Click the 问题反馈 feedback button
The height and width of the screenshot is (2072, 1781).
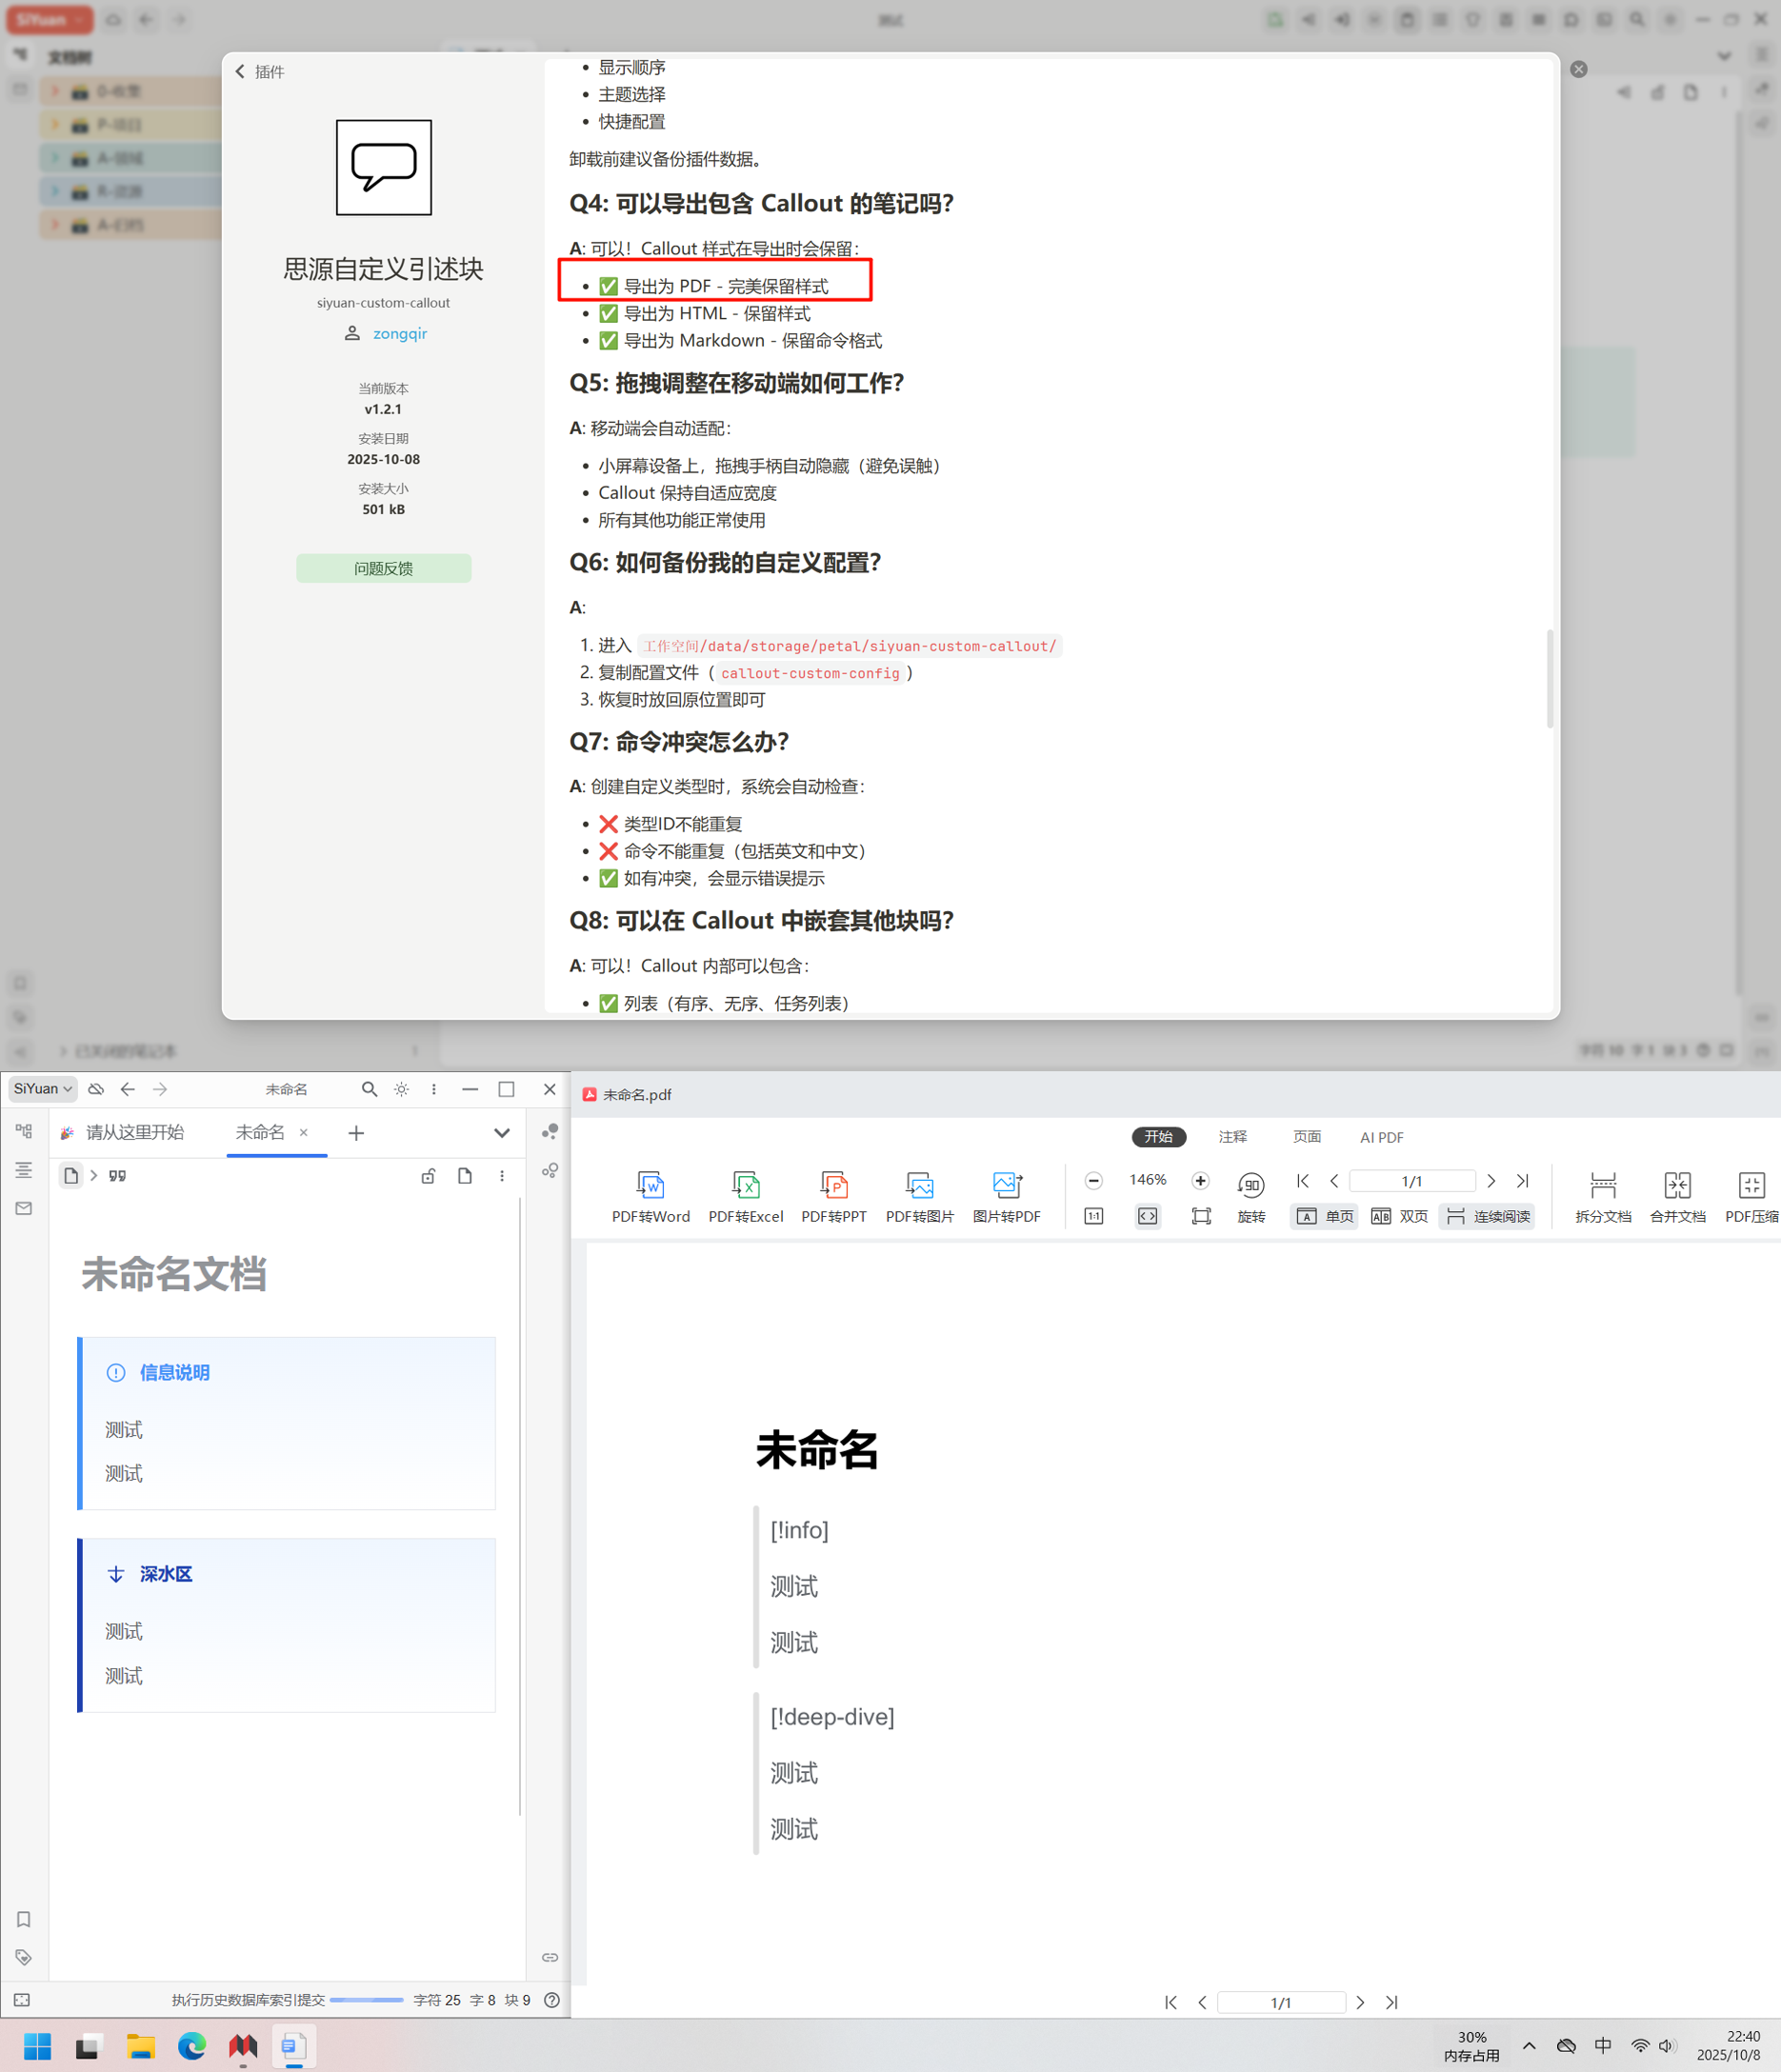(x=383, y=568)
